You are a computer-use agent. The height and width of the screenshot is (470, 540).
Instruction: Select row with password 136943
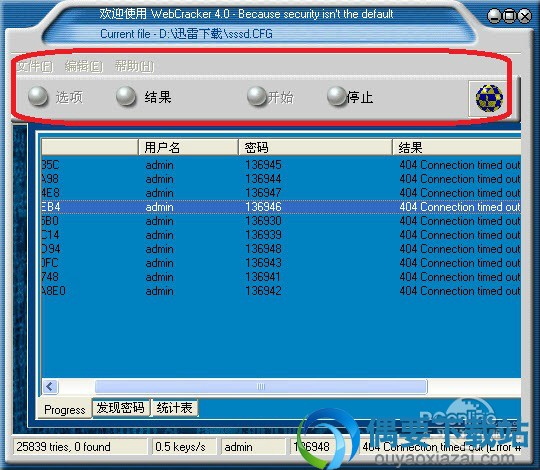(x=281, y=263)
